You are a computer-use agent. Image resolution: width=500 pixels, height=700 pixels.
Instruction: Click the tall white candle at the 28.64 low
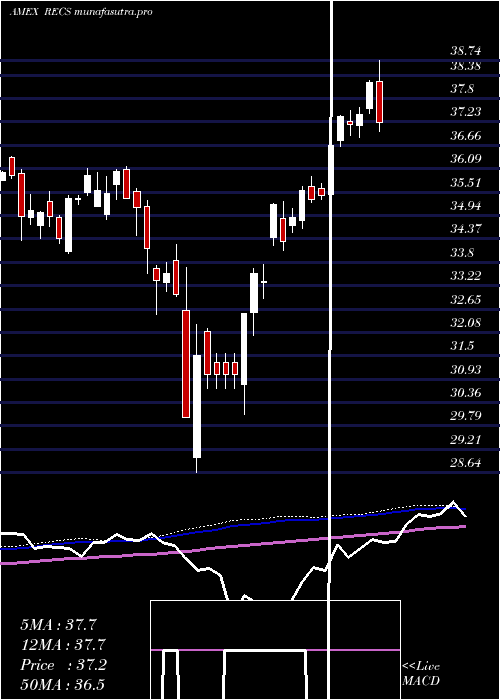pos(197,406)
